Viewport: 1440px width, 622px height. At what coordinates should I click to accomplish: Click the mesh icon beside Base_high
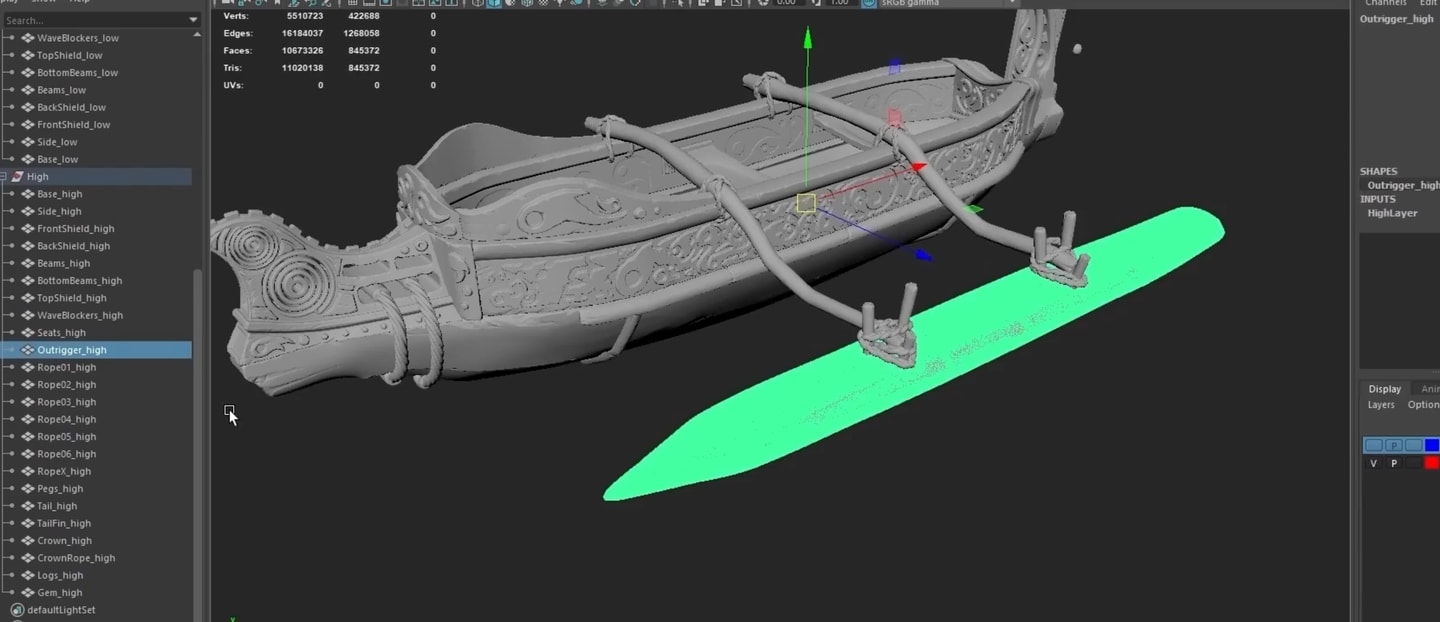click(x=28, y=194)
